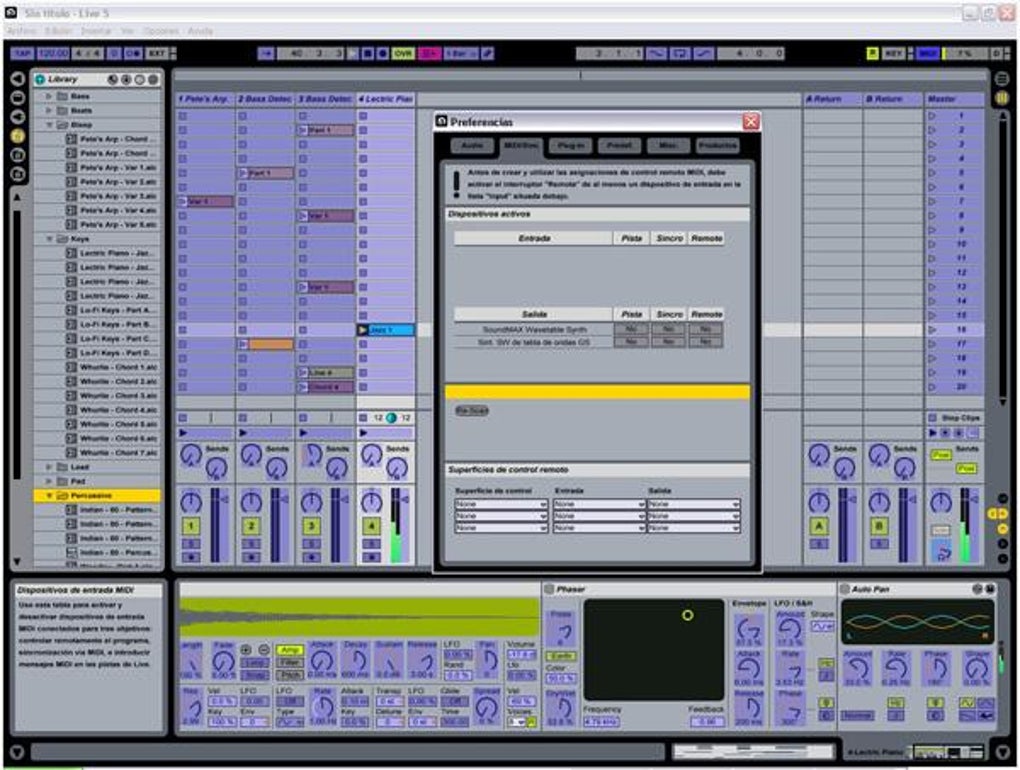Click the pink back to arrangement button
Image resolution: width=1020 pixels, height=770 pixels.
pos(429,53)
